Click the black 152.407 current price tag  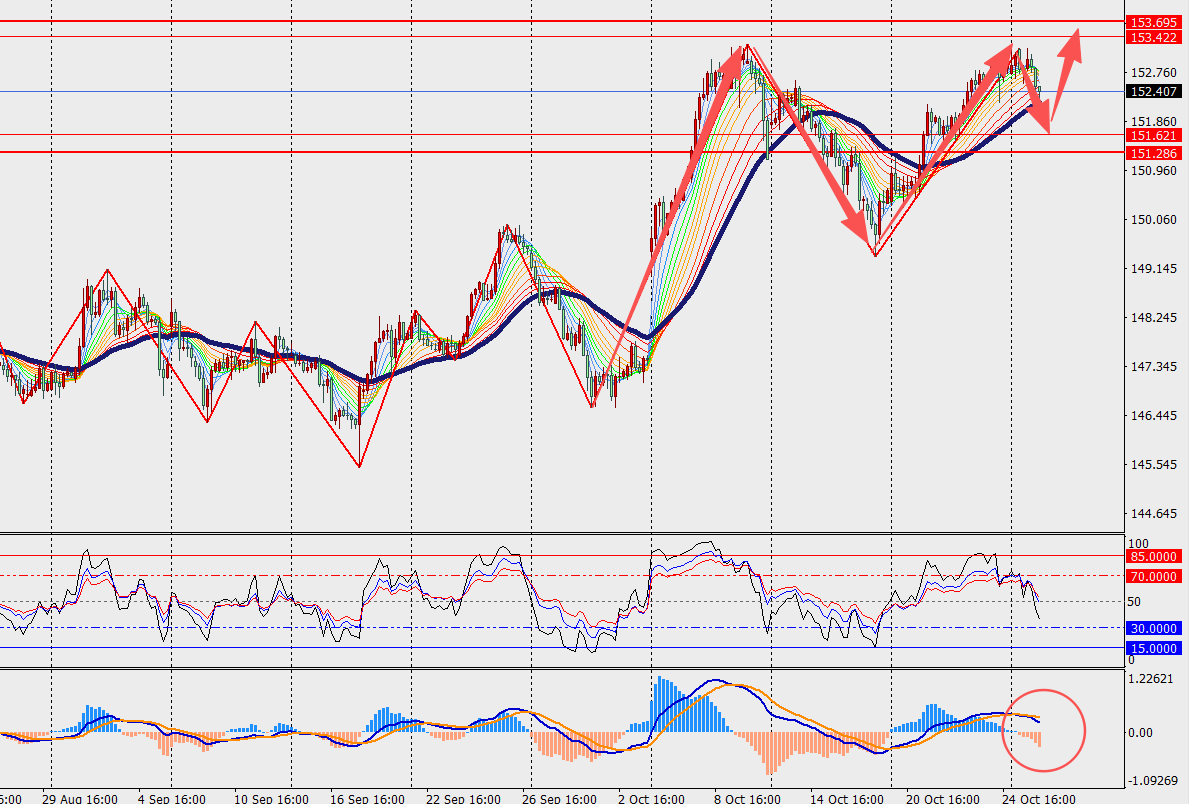(x=1155, y=92)
